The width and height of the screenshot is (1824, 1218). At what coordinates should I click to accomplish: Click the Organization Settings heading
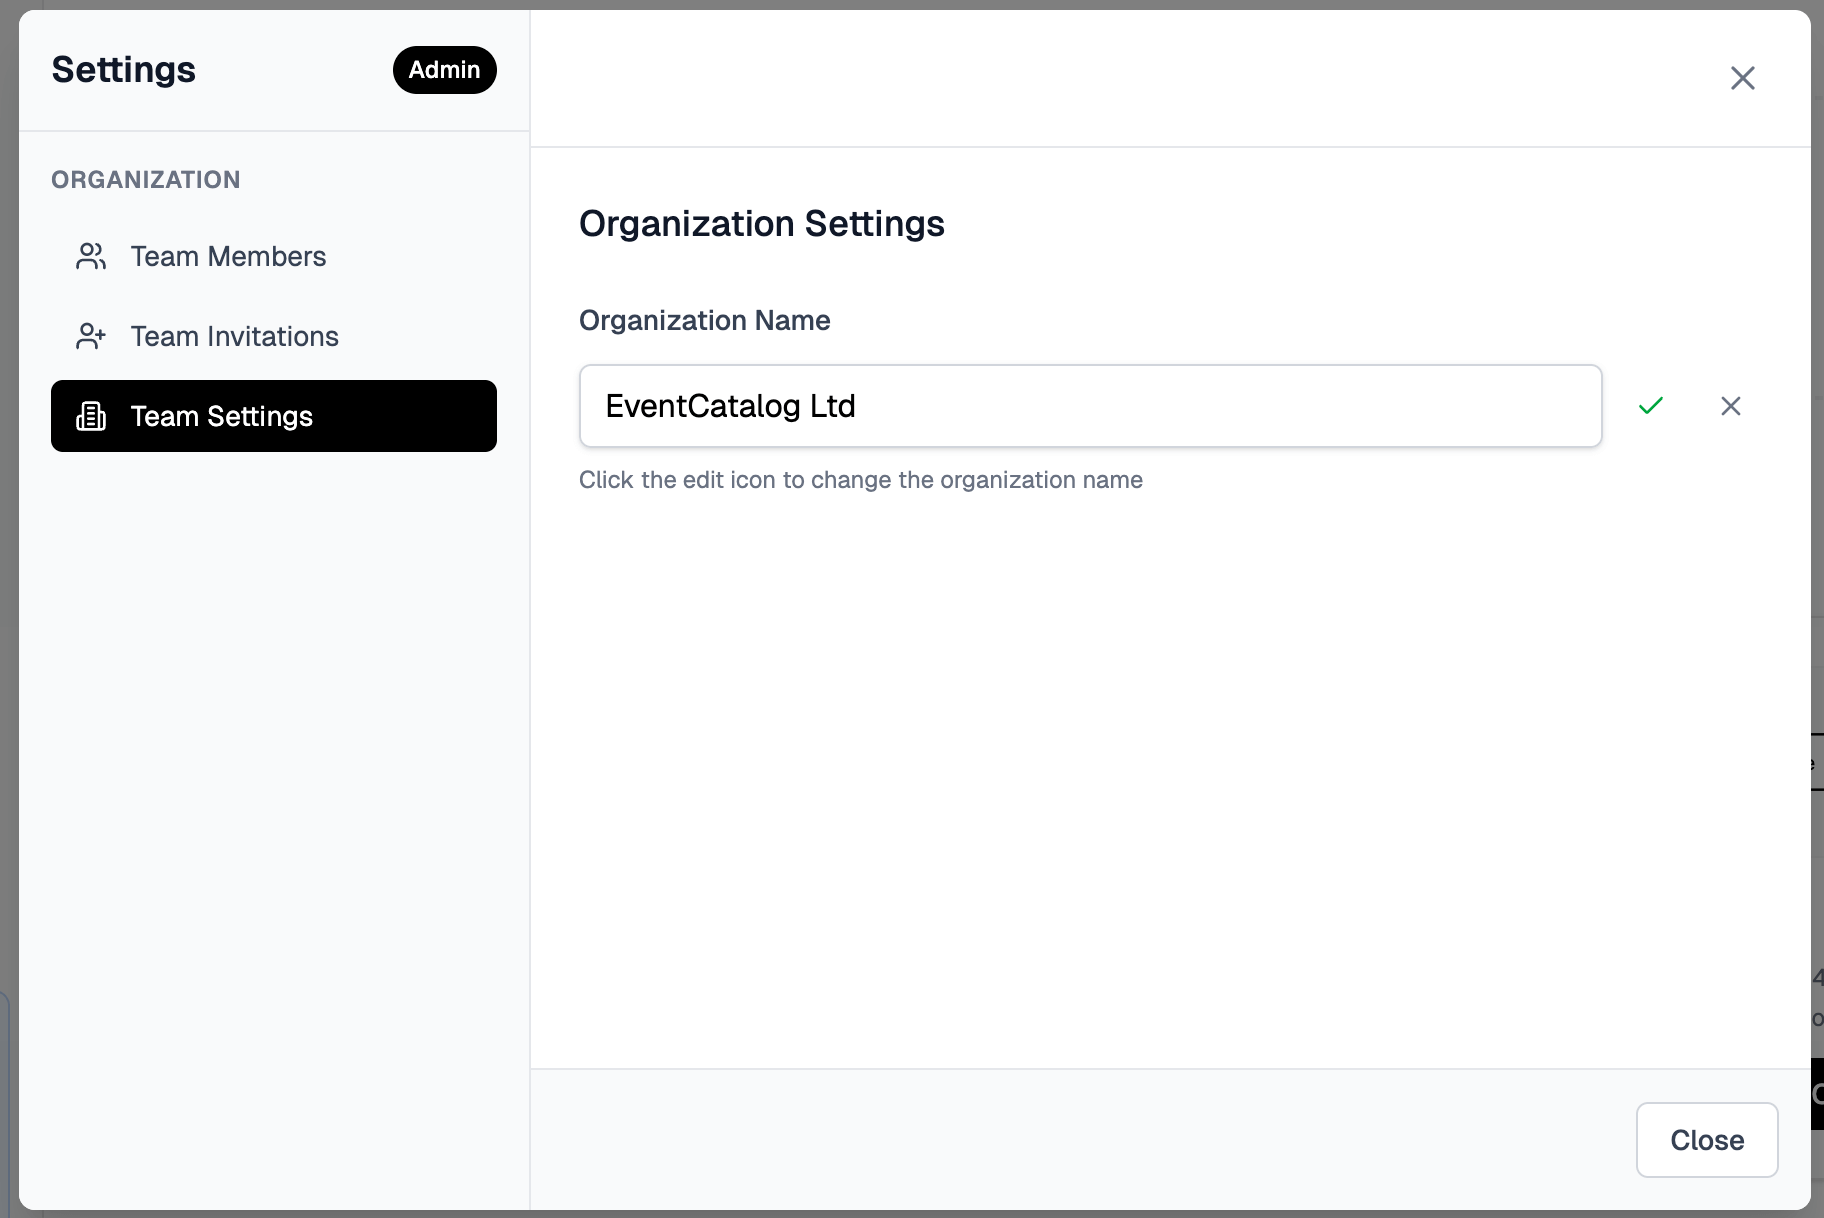point(761,224)
